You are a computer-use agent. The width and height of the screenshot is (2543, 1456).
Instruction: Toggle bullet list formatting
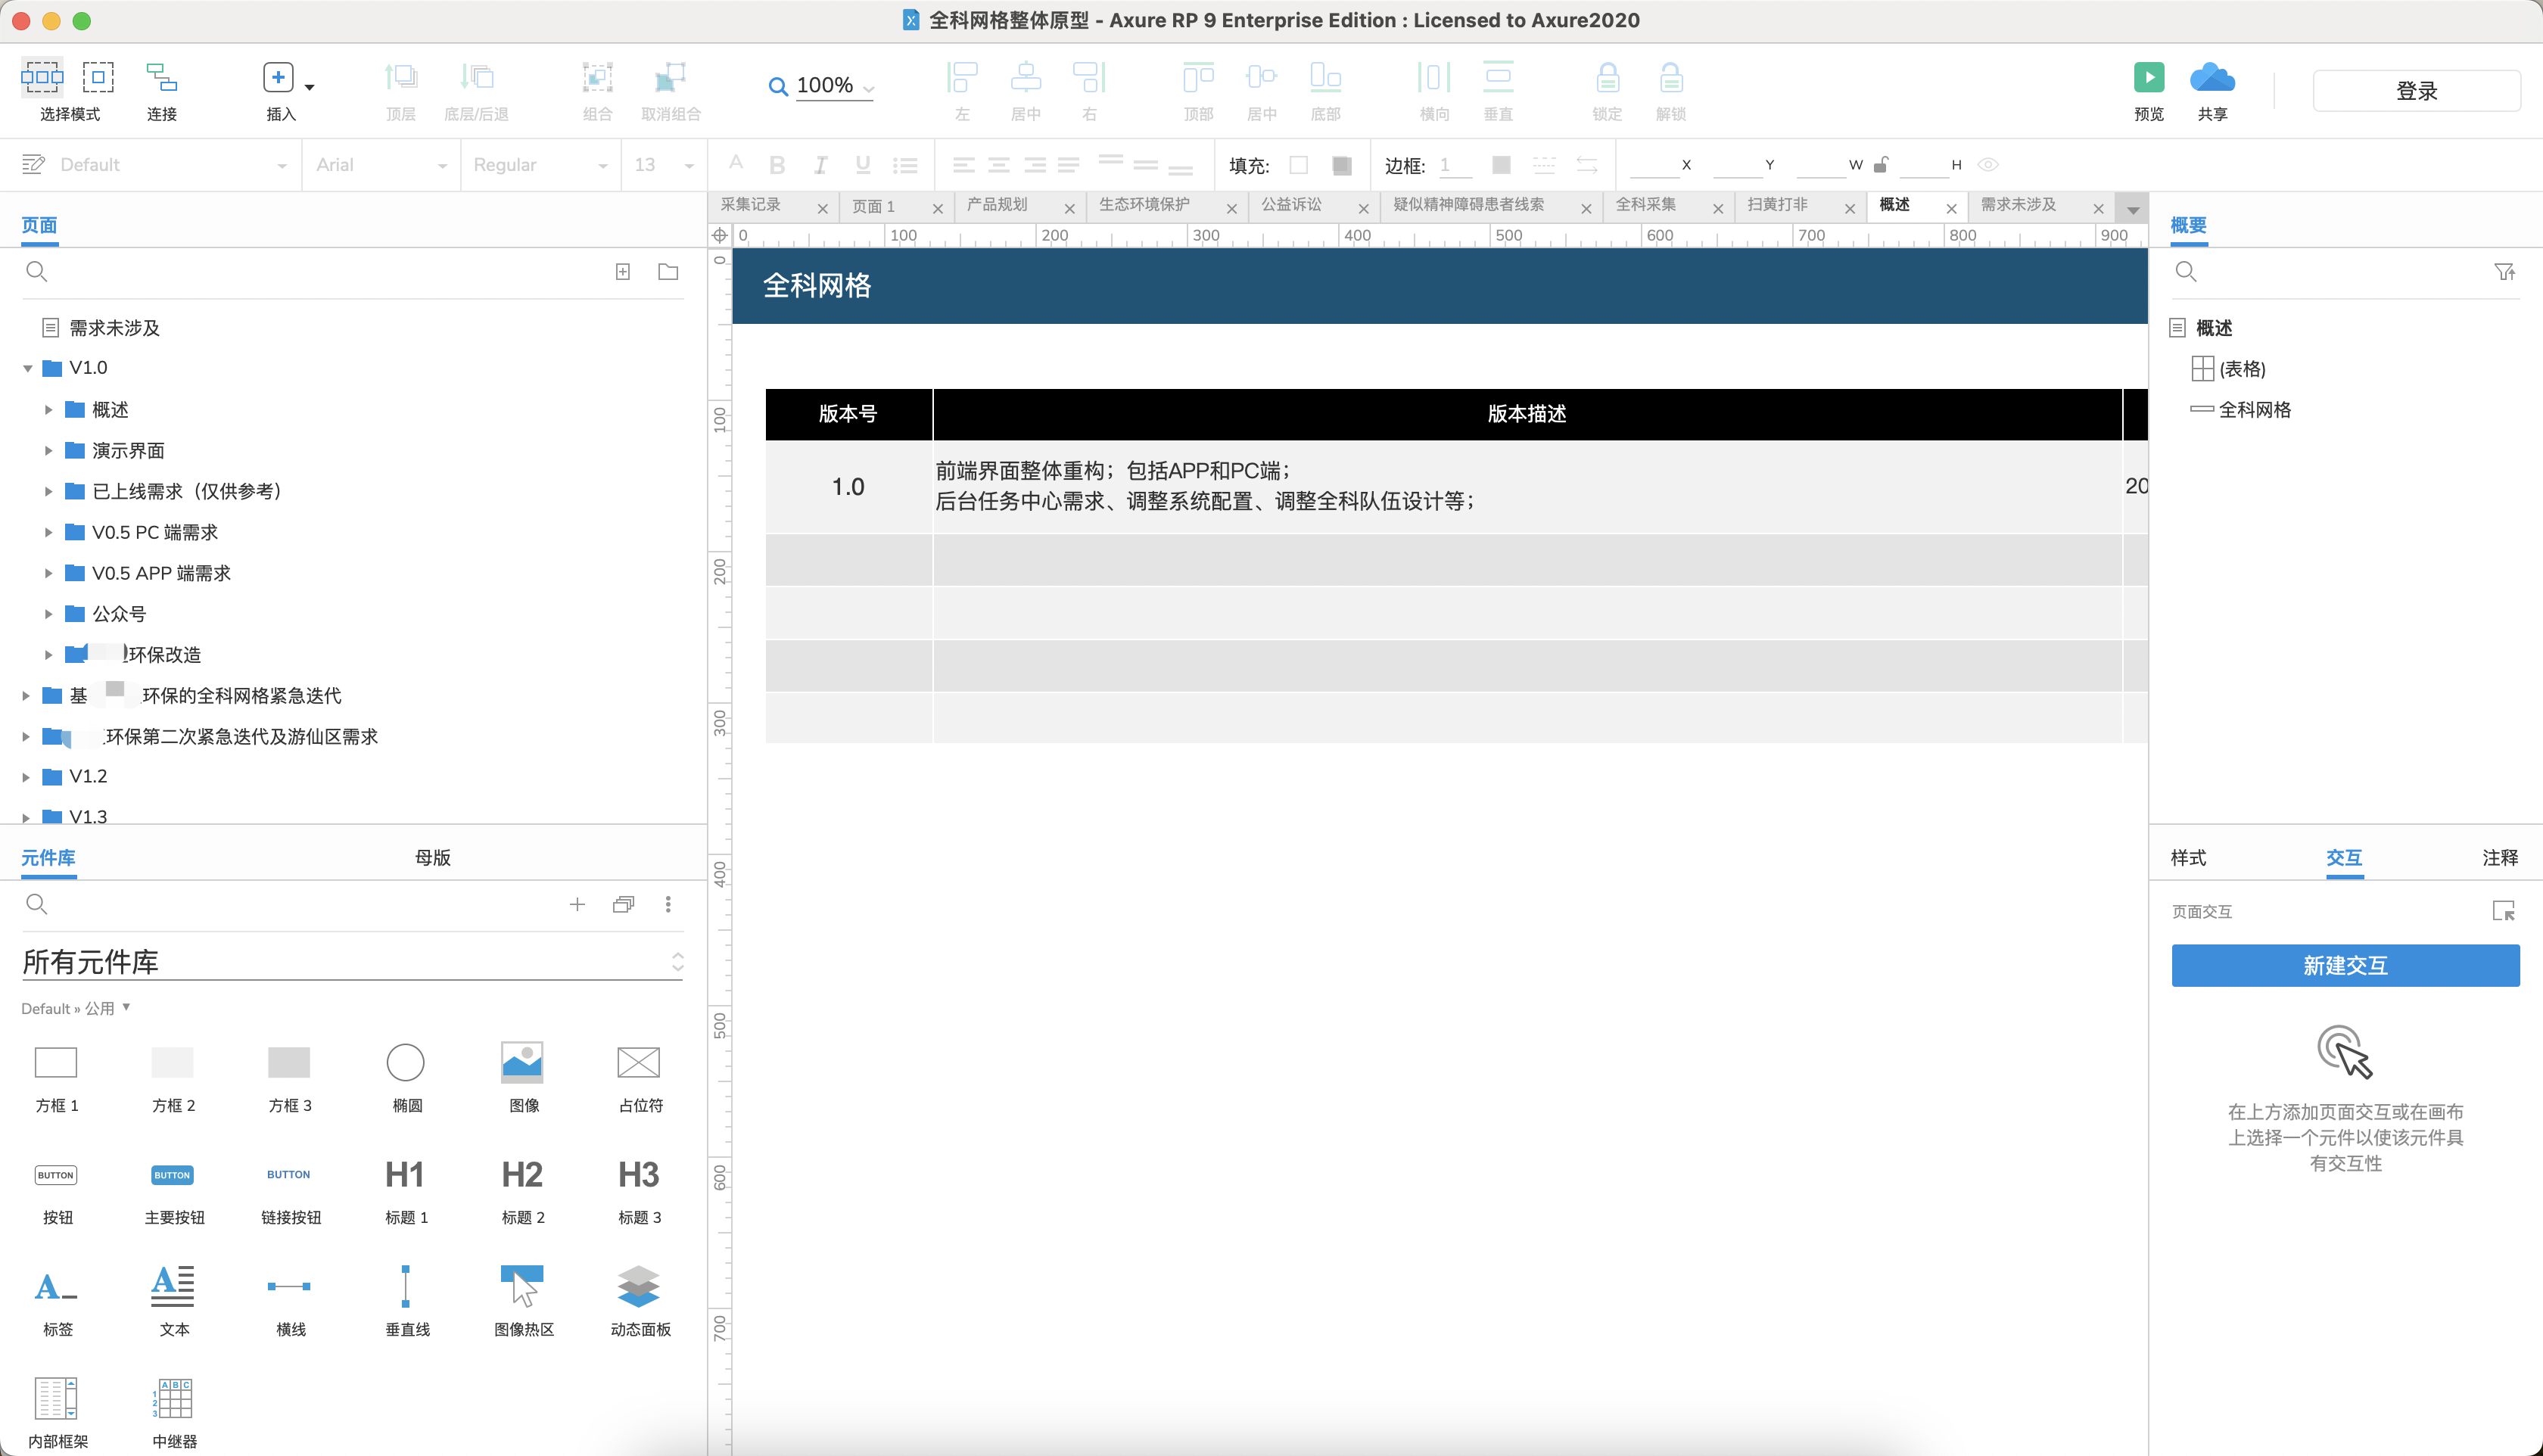(x=906, y=165)
